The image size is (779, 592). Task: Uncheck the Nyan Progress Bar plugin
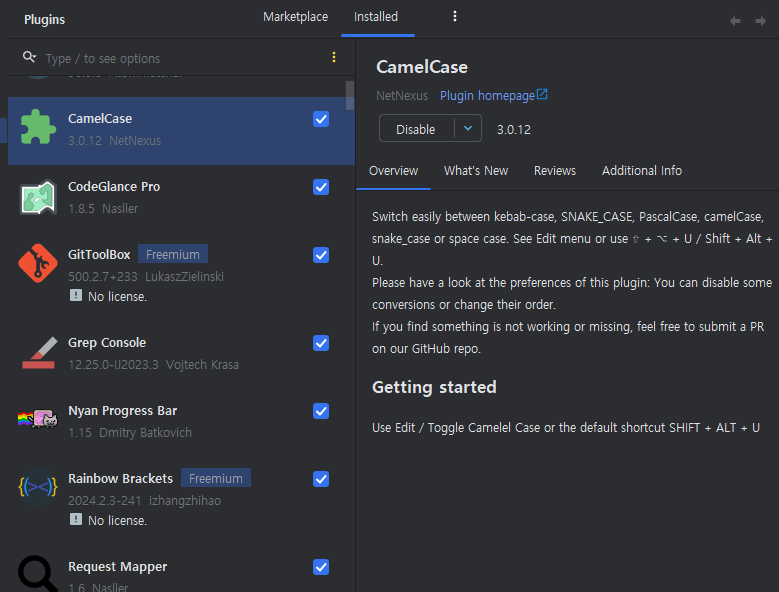coord(321,411)
